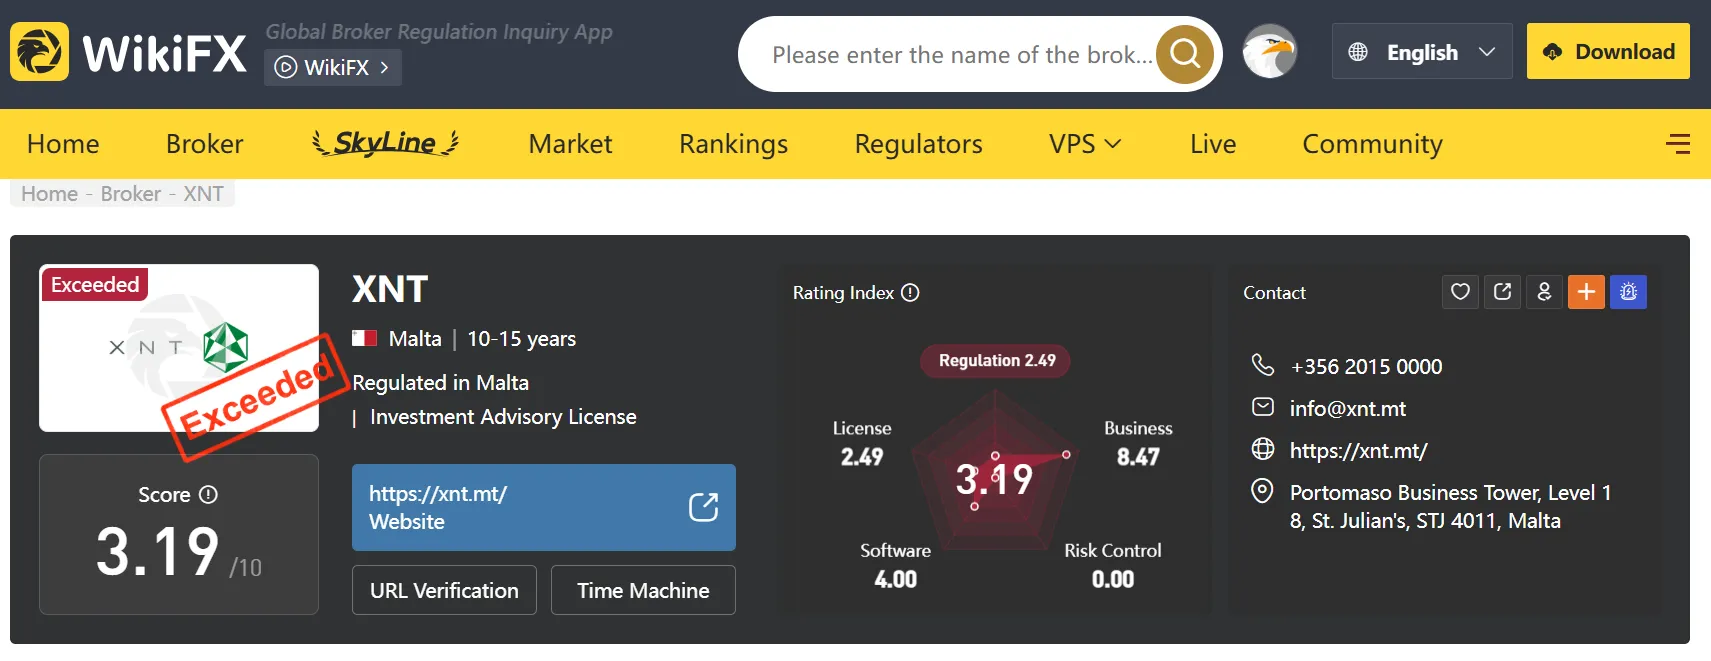Click the globe icon beside English
The height and width of the screenshot is (661, 1711).
point(1357,52)
